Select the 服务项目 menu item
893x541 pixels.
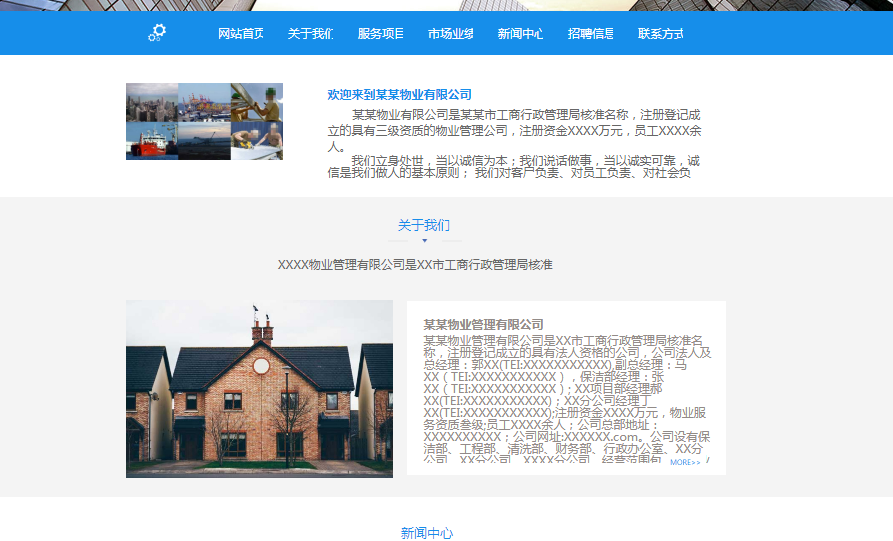pyautogui.click(x=381, y=34)
